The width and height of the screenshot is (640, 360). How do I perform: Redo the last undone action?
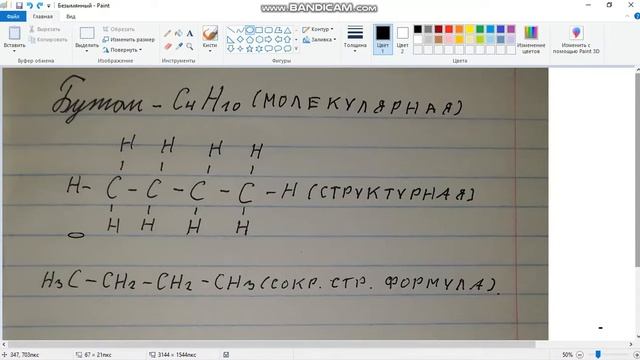click(x=40, y=5)
